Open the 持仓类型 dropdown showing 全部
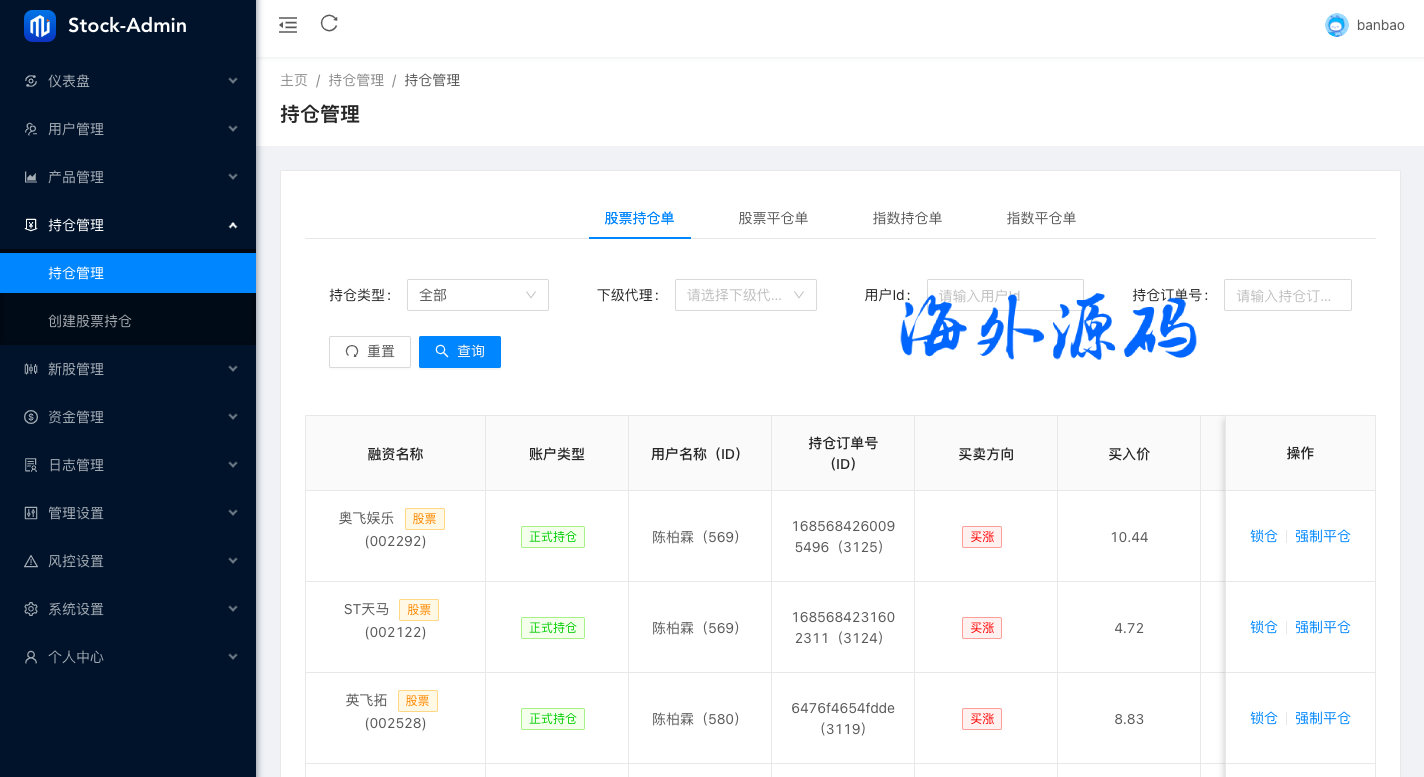The width and height of the screenshot is (1424, 777). [477, 295]
